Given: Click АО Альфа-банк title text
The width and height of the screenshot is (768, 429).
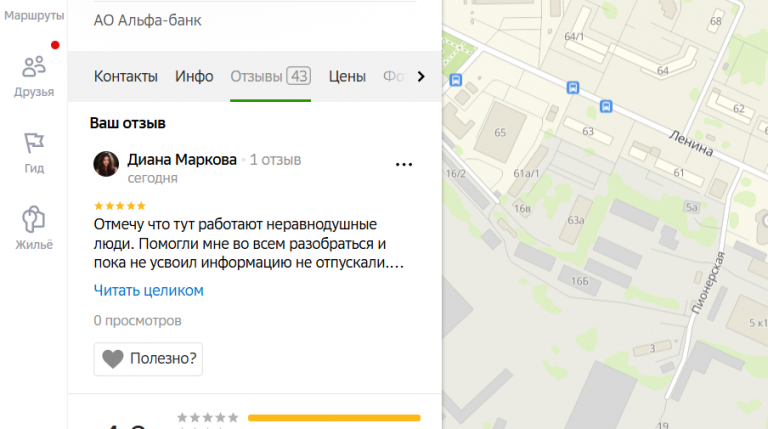Looking at the screenshot, I should click(147, 21).
